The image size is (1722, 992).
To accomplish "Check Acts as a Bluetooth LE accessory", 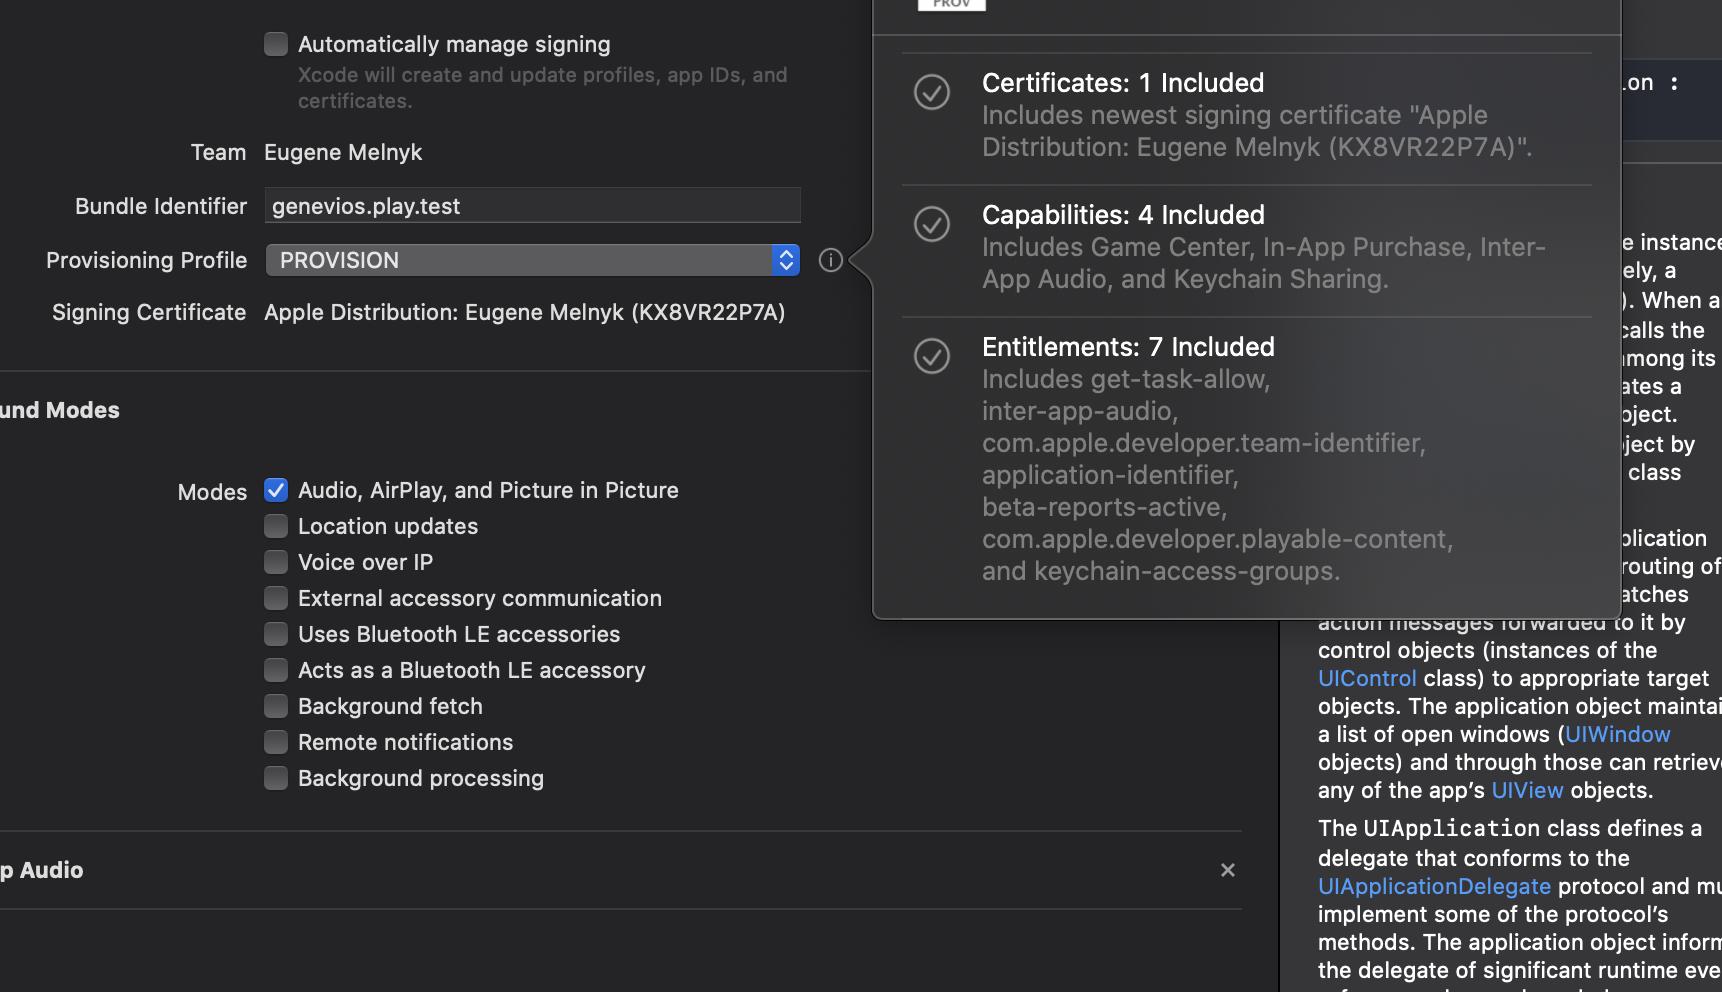I will (x=276, y=670).
